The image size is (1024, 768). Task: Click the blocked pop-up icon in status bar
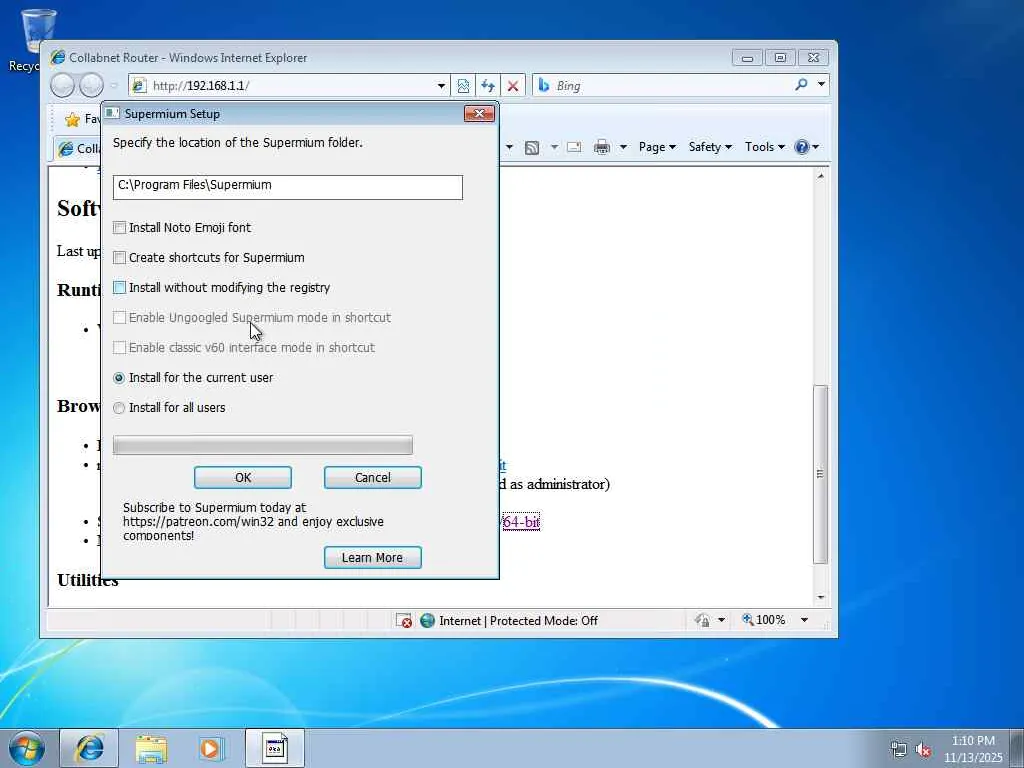coord(404,620)
